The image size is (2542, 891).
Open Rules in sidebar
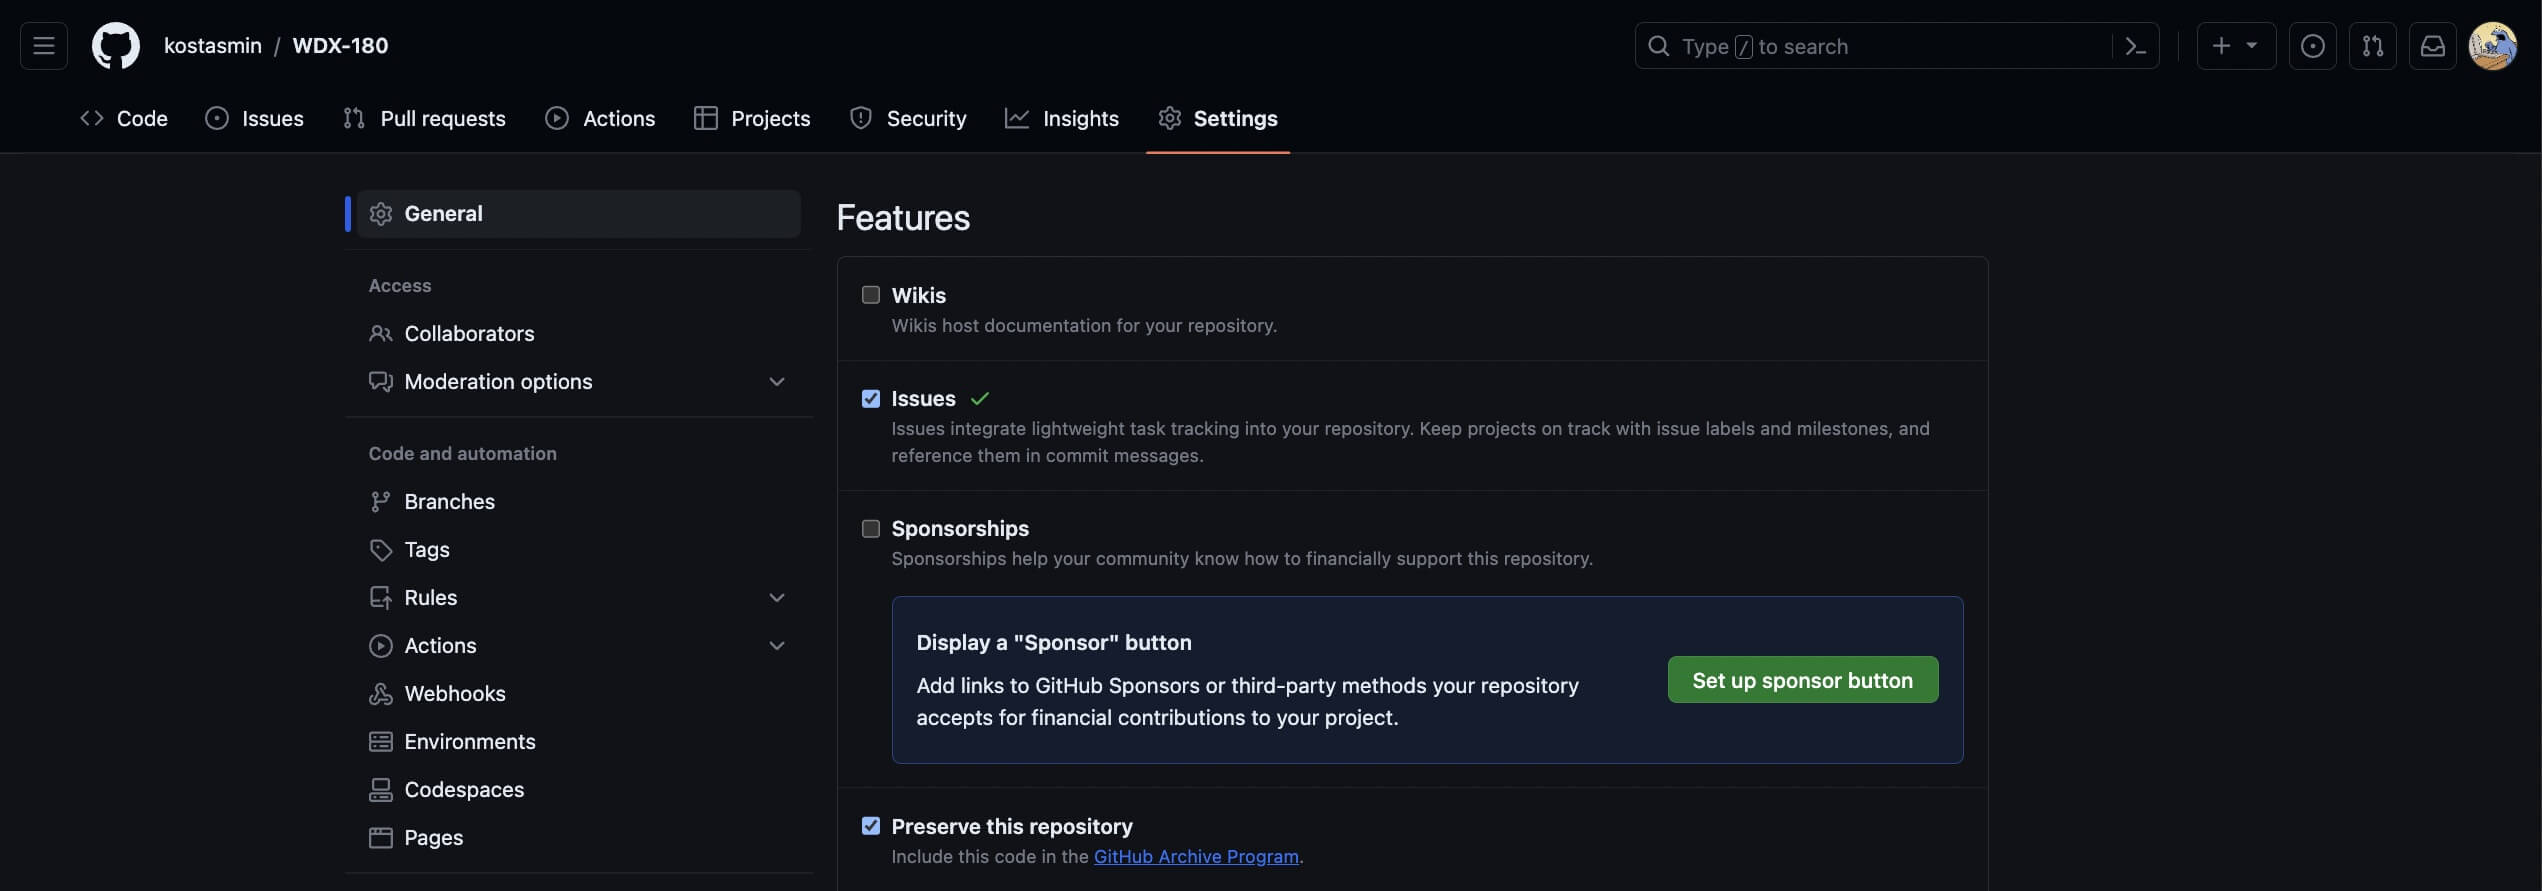[x=579, y=598]
